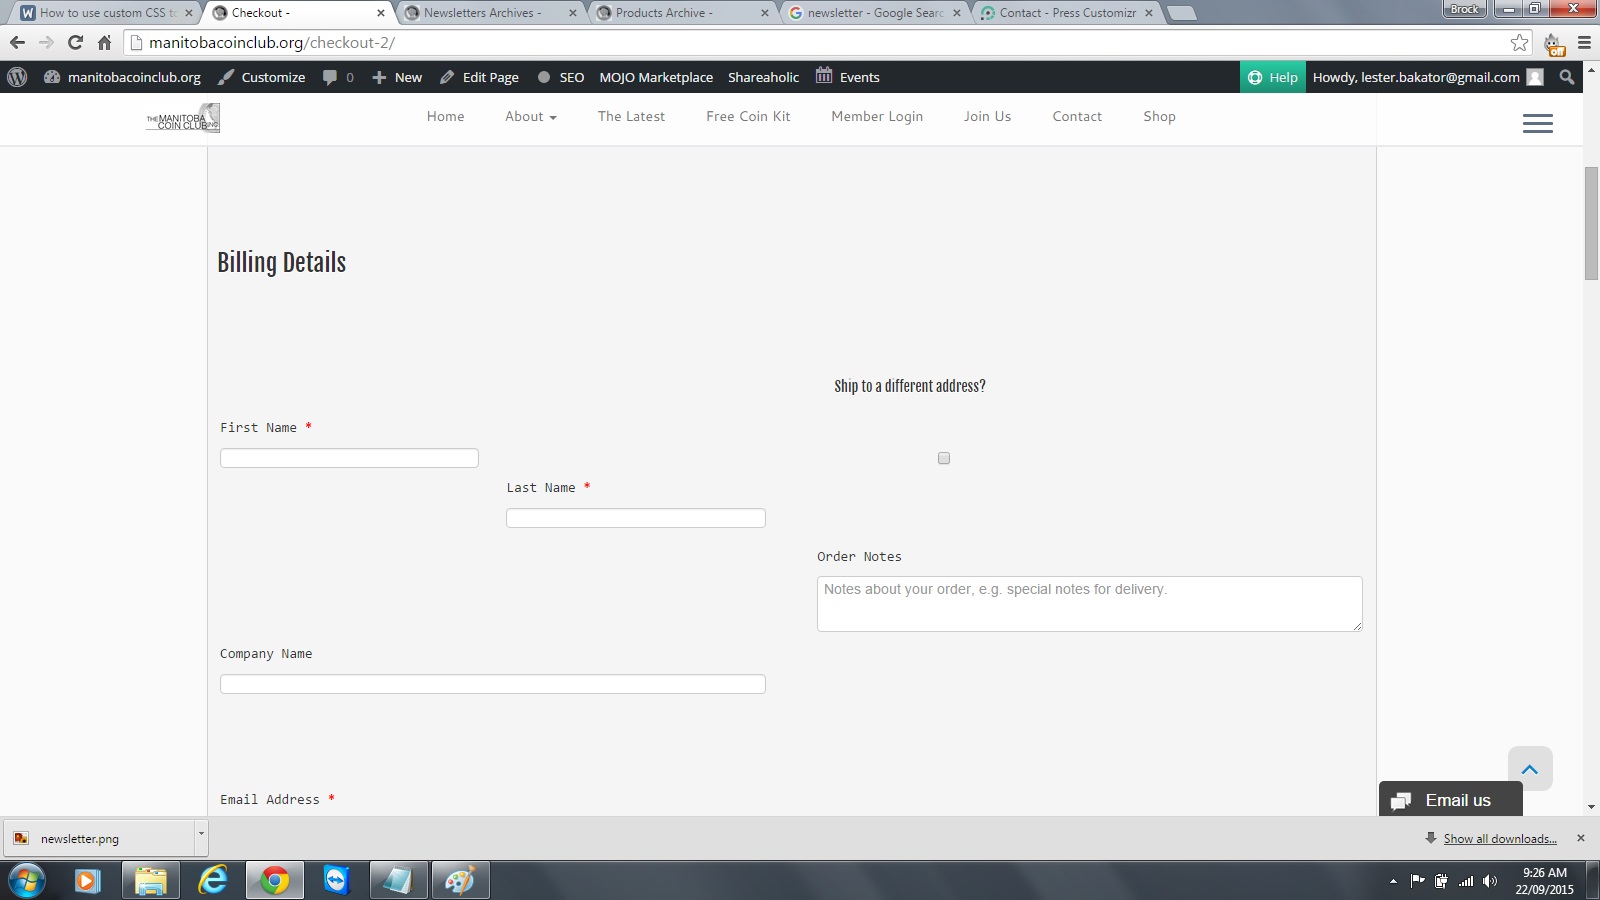This screenshot has width=1600, height=900.
Task: Click the WordPress logo in admin bar
Action: (17, 77)
